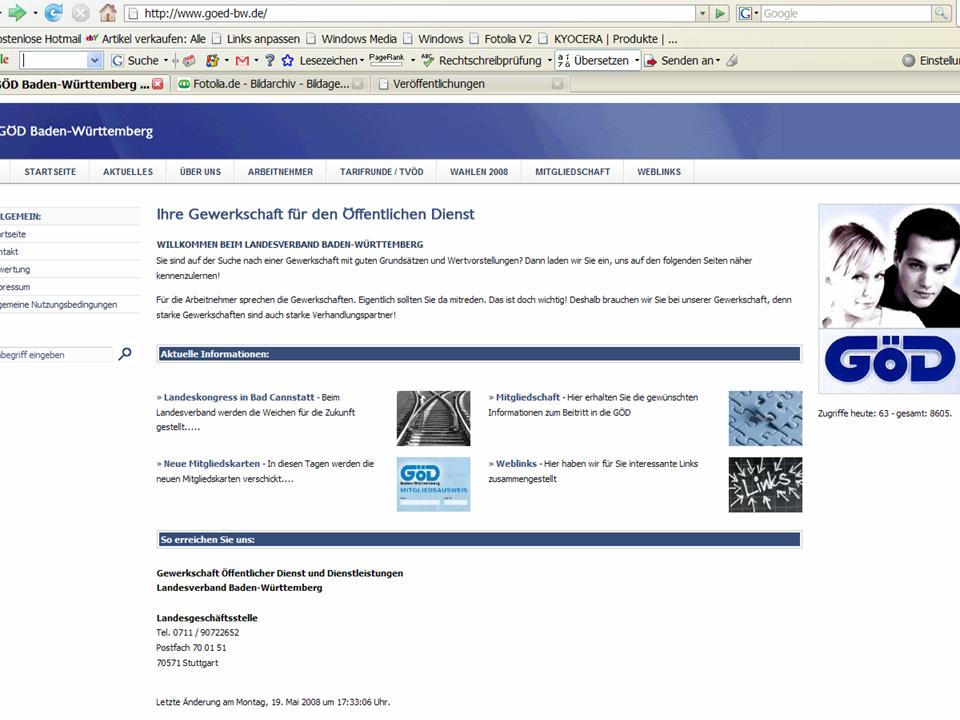The width and height of the screenshot is (960, 720).
Task: Open the MITGLIEDSCHAFT navigation item
Action: 572,172
